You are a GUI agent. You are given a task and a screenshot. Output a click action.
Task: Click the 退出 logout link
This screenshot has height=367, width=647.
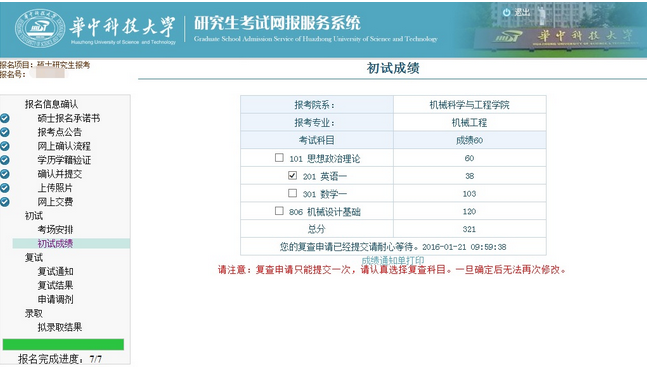click(522, 13)
